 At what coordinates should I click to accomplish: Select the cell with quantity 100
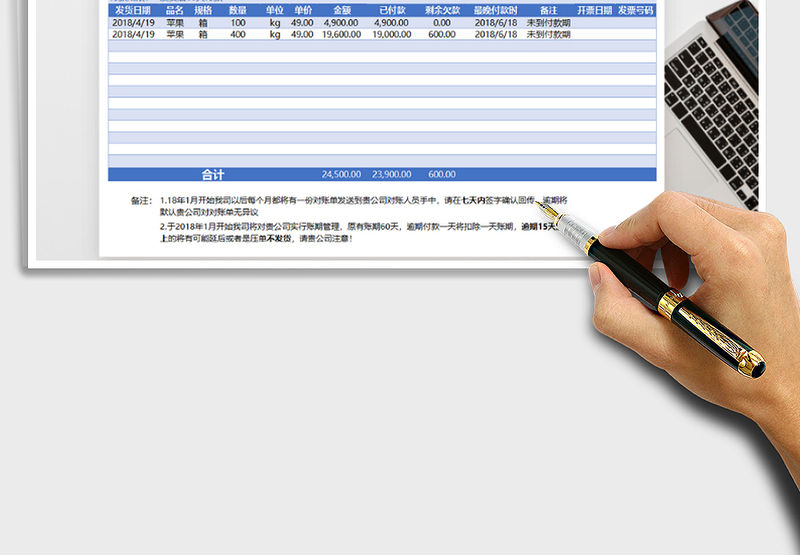coord(238,22)
